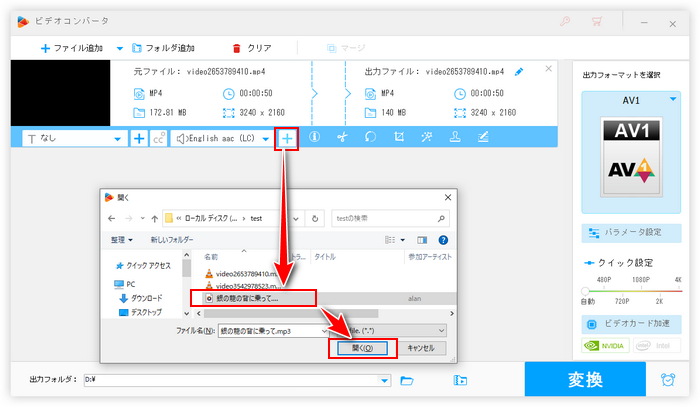Go back in Open dialog
Image resolution: width=700 pixels, height=407 pixels.
point(112,218)
